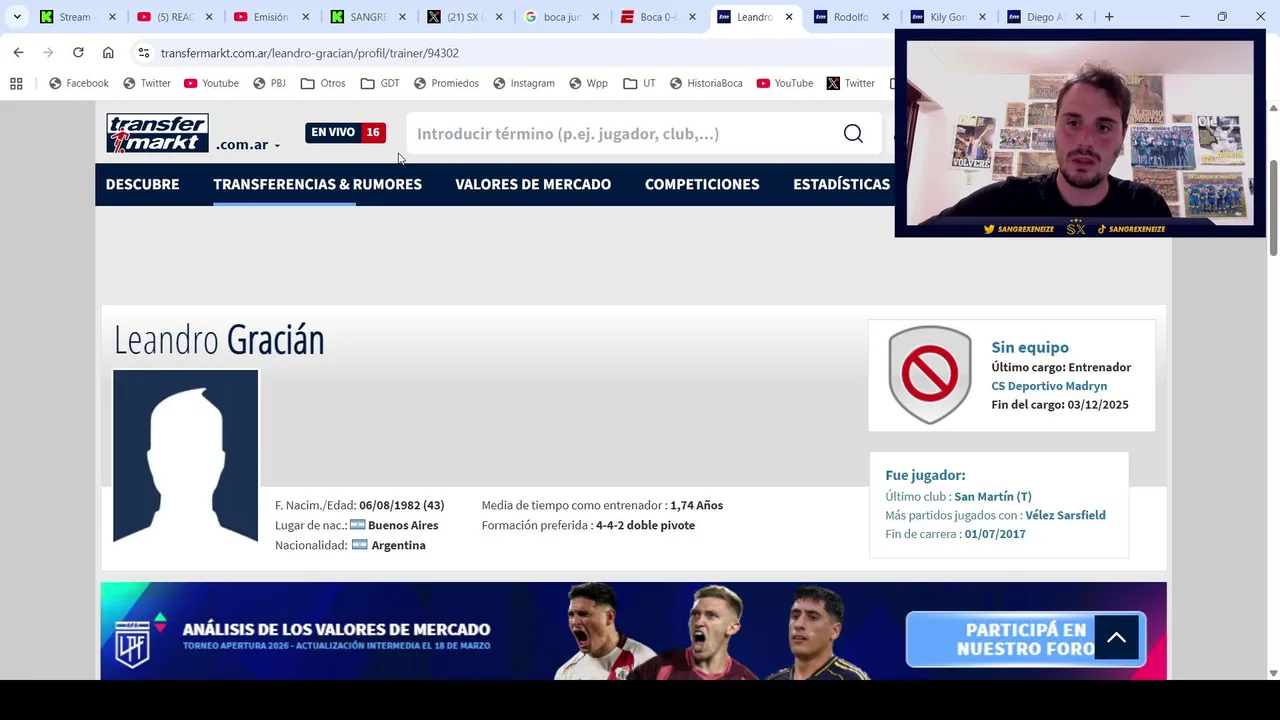Image resolution: width=1280 pixels, height=720 pixels.
Task: Switch to the Boca 0-0 tab
Action: click(x=657, y=17)
